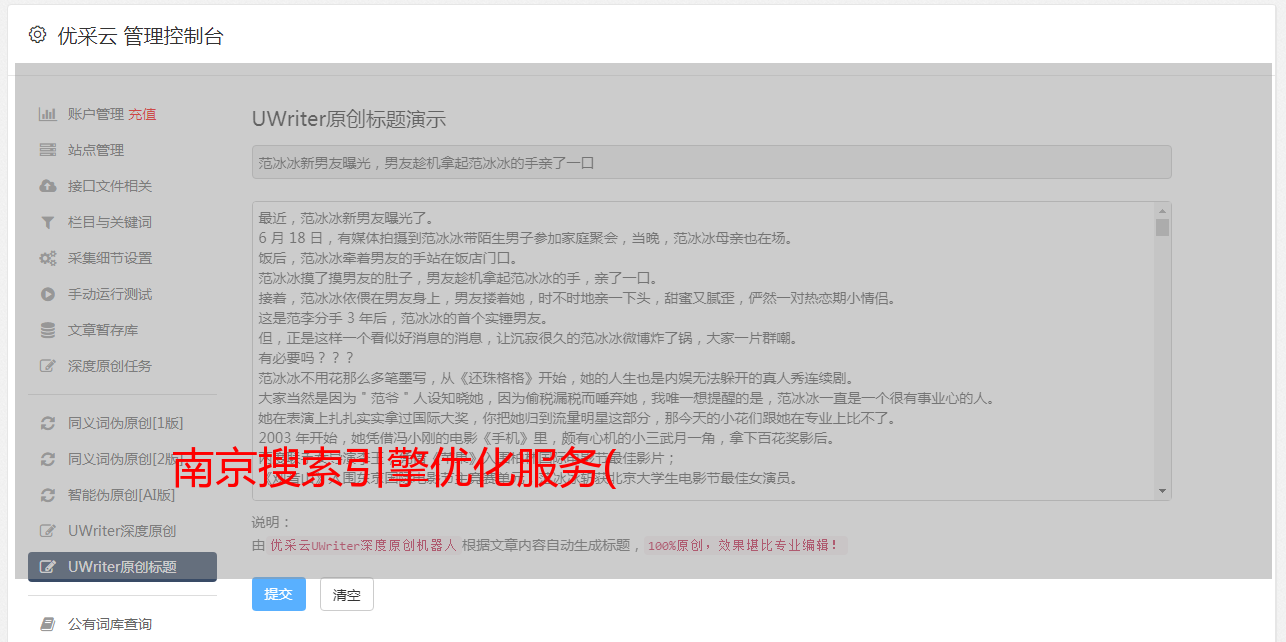Click the line 有必要吗？？？

[x=306, y=358]
